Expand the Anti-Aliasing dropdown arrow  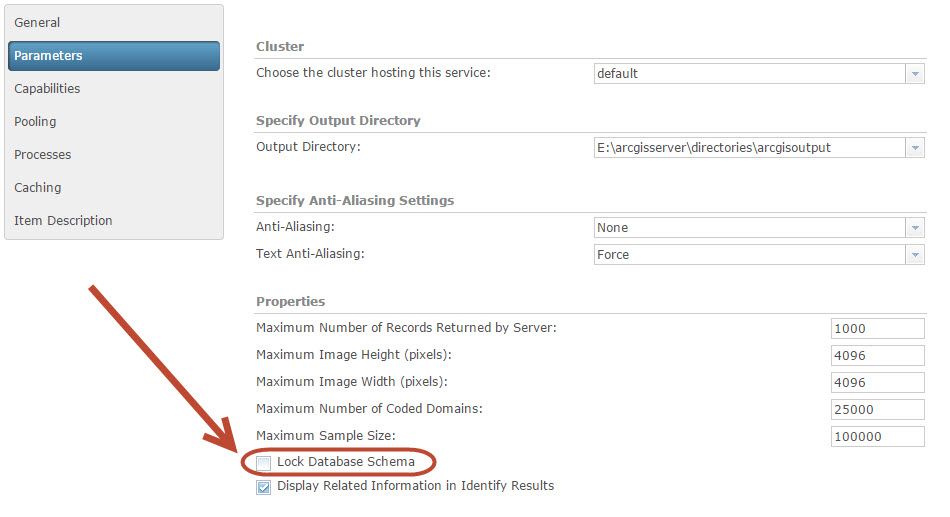pyautogui.click(x=915, y=228)
